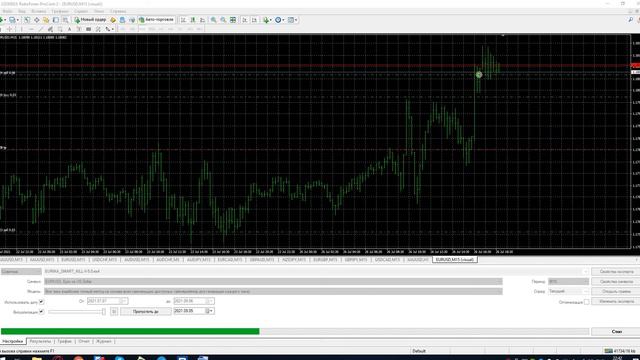Click the Свойства символа button
640x360 pixels.
pyautogui.click(x=616, y=281)
